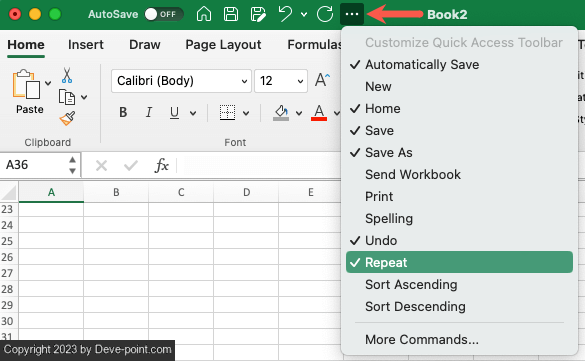Viewport: 585px width, 361px height.
Task: Open the Fill Color dropdown arrow
Action: 299,113
